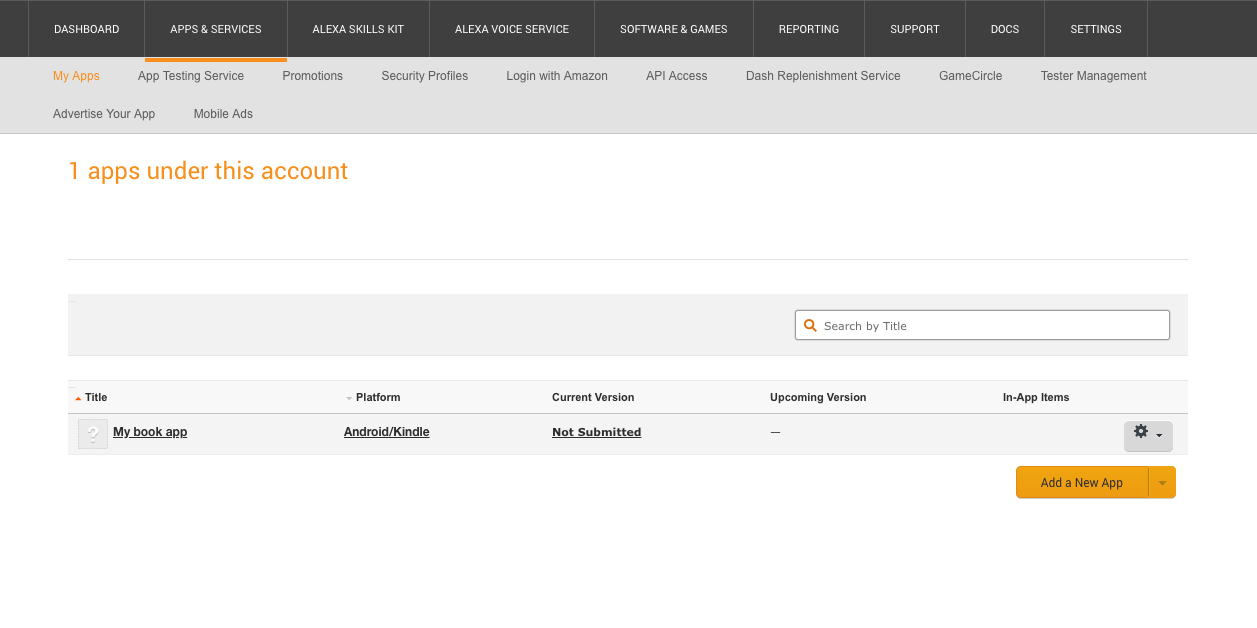Go to DOCS from the top navigation

click(1004, 29)
